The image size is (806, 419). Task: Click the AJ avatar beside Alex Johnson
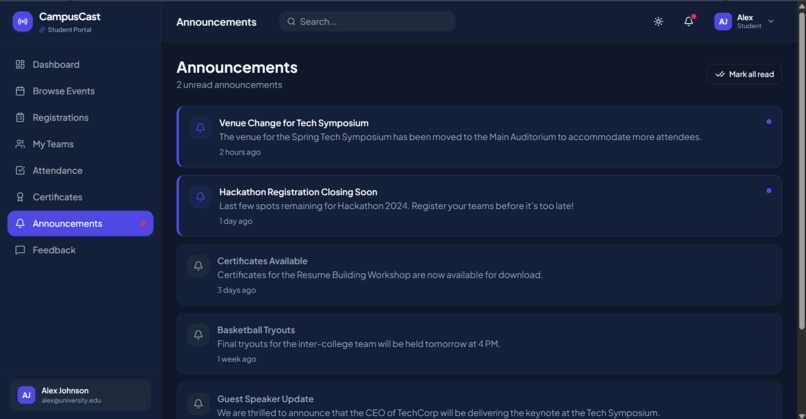click(26, 395)
